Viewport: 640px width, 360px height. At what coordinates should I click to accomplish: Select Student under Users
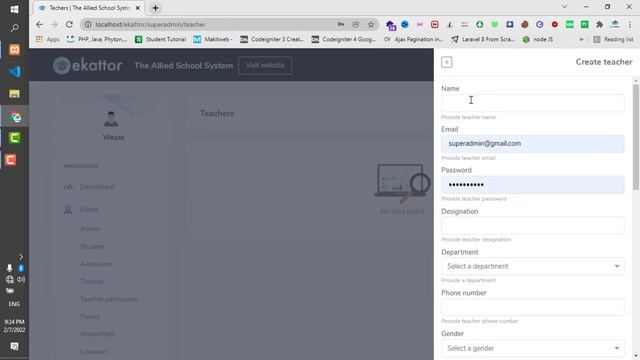tap(92, 247)
